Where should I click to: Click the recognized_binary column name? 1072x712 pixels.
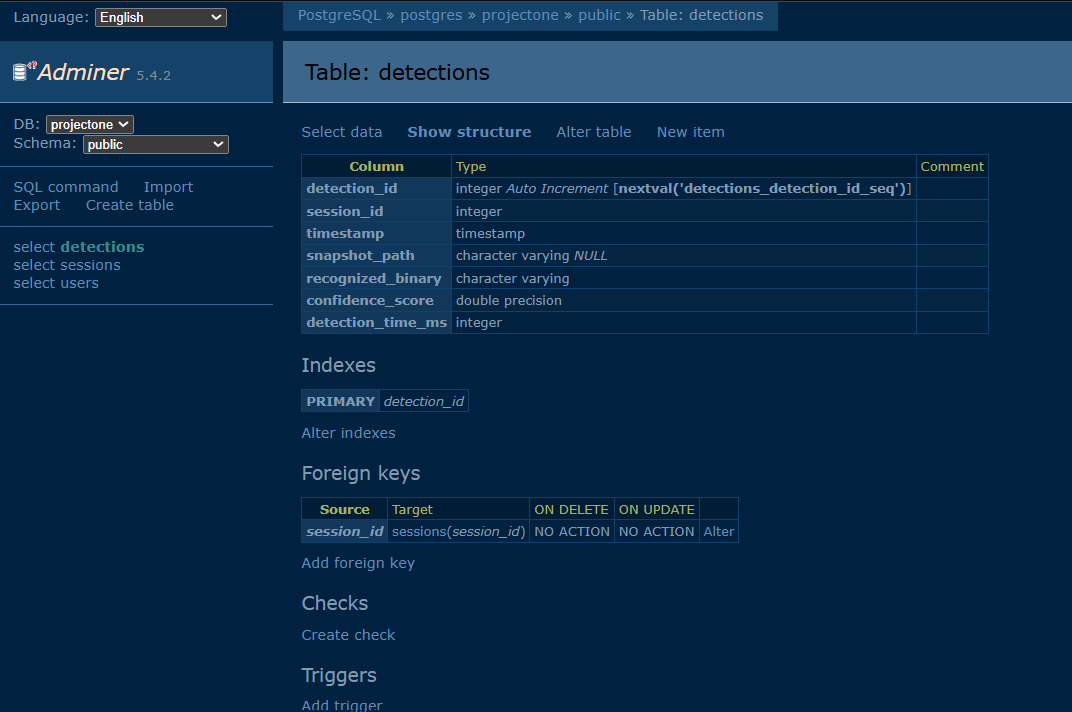click(x=374, y=278)
